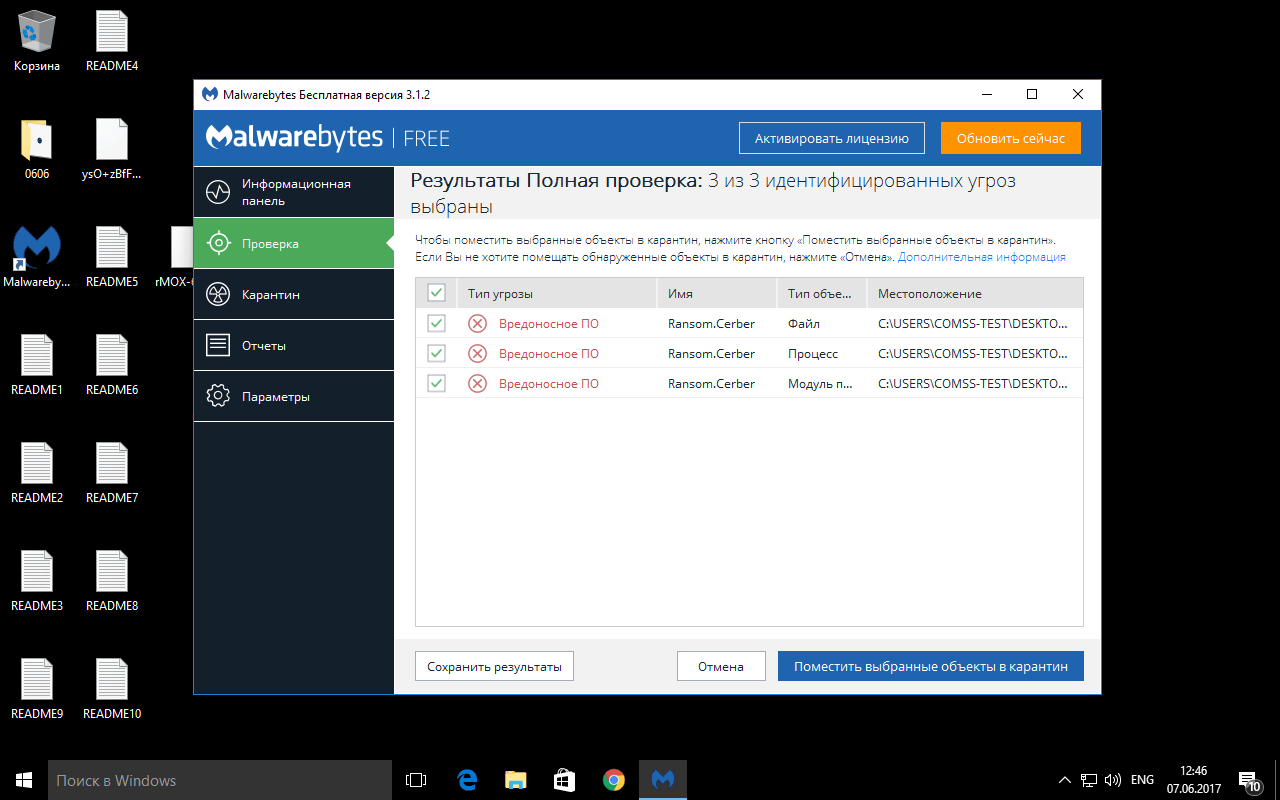
Task: Open the volume control in the system tray
Action: [x=1113, y=780]
